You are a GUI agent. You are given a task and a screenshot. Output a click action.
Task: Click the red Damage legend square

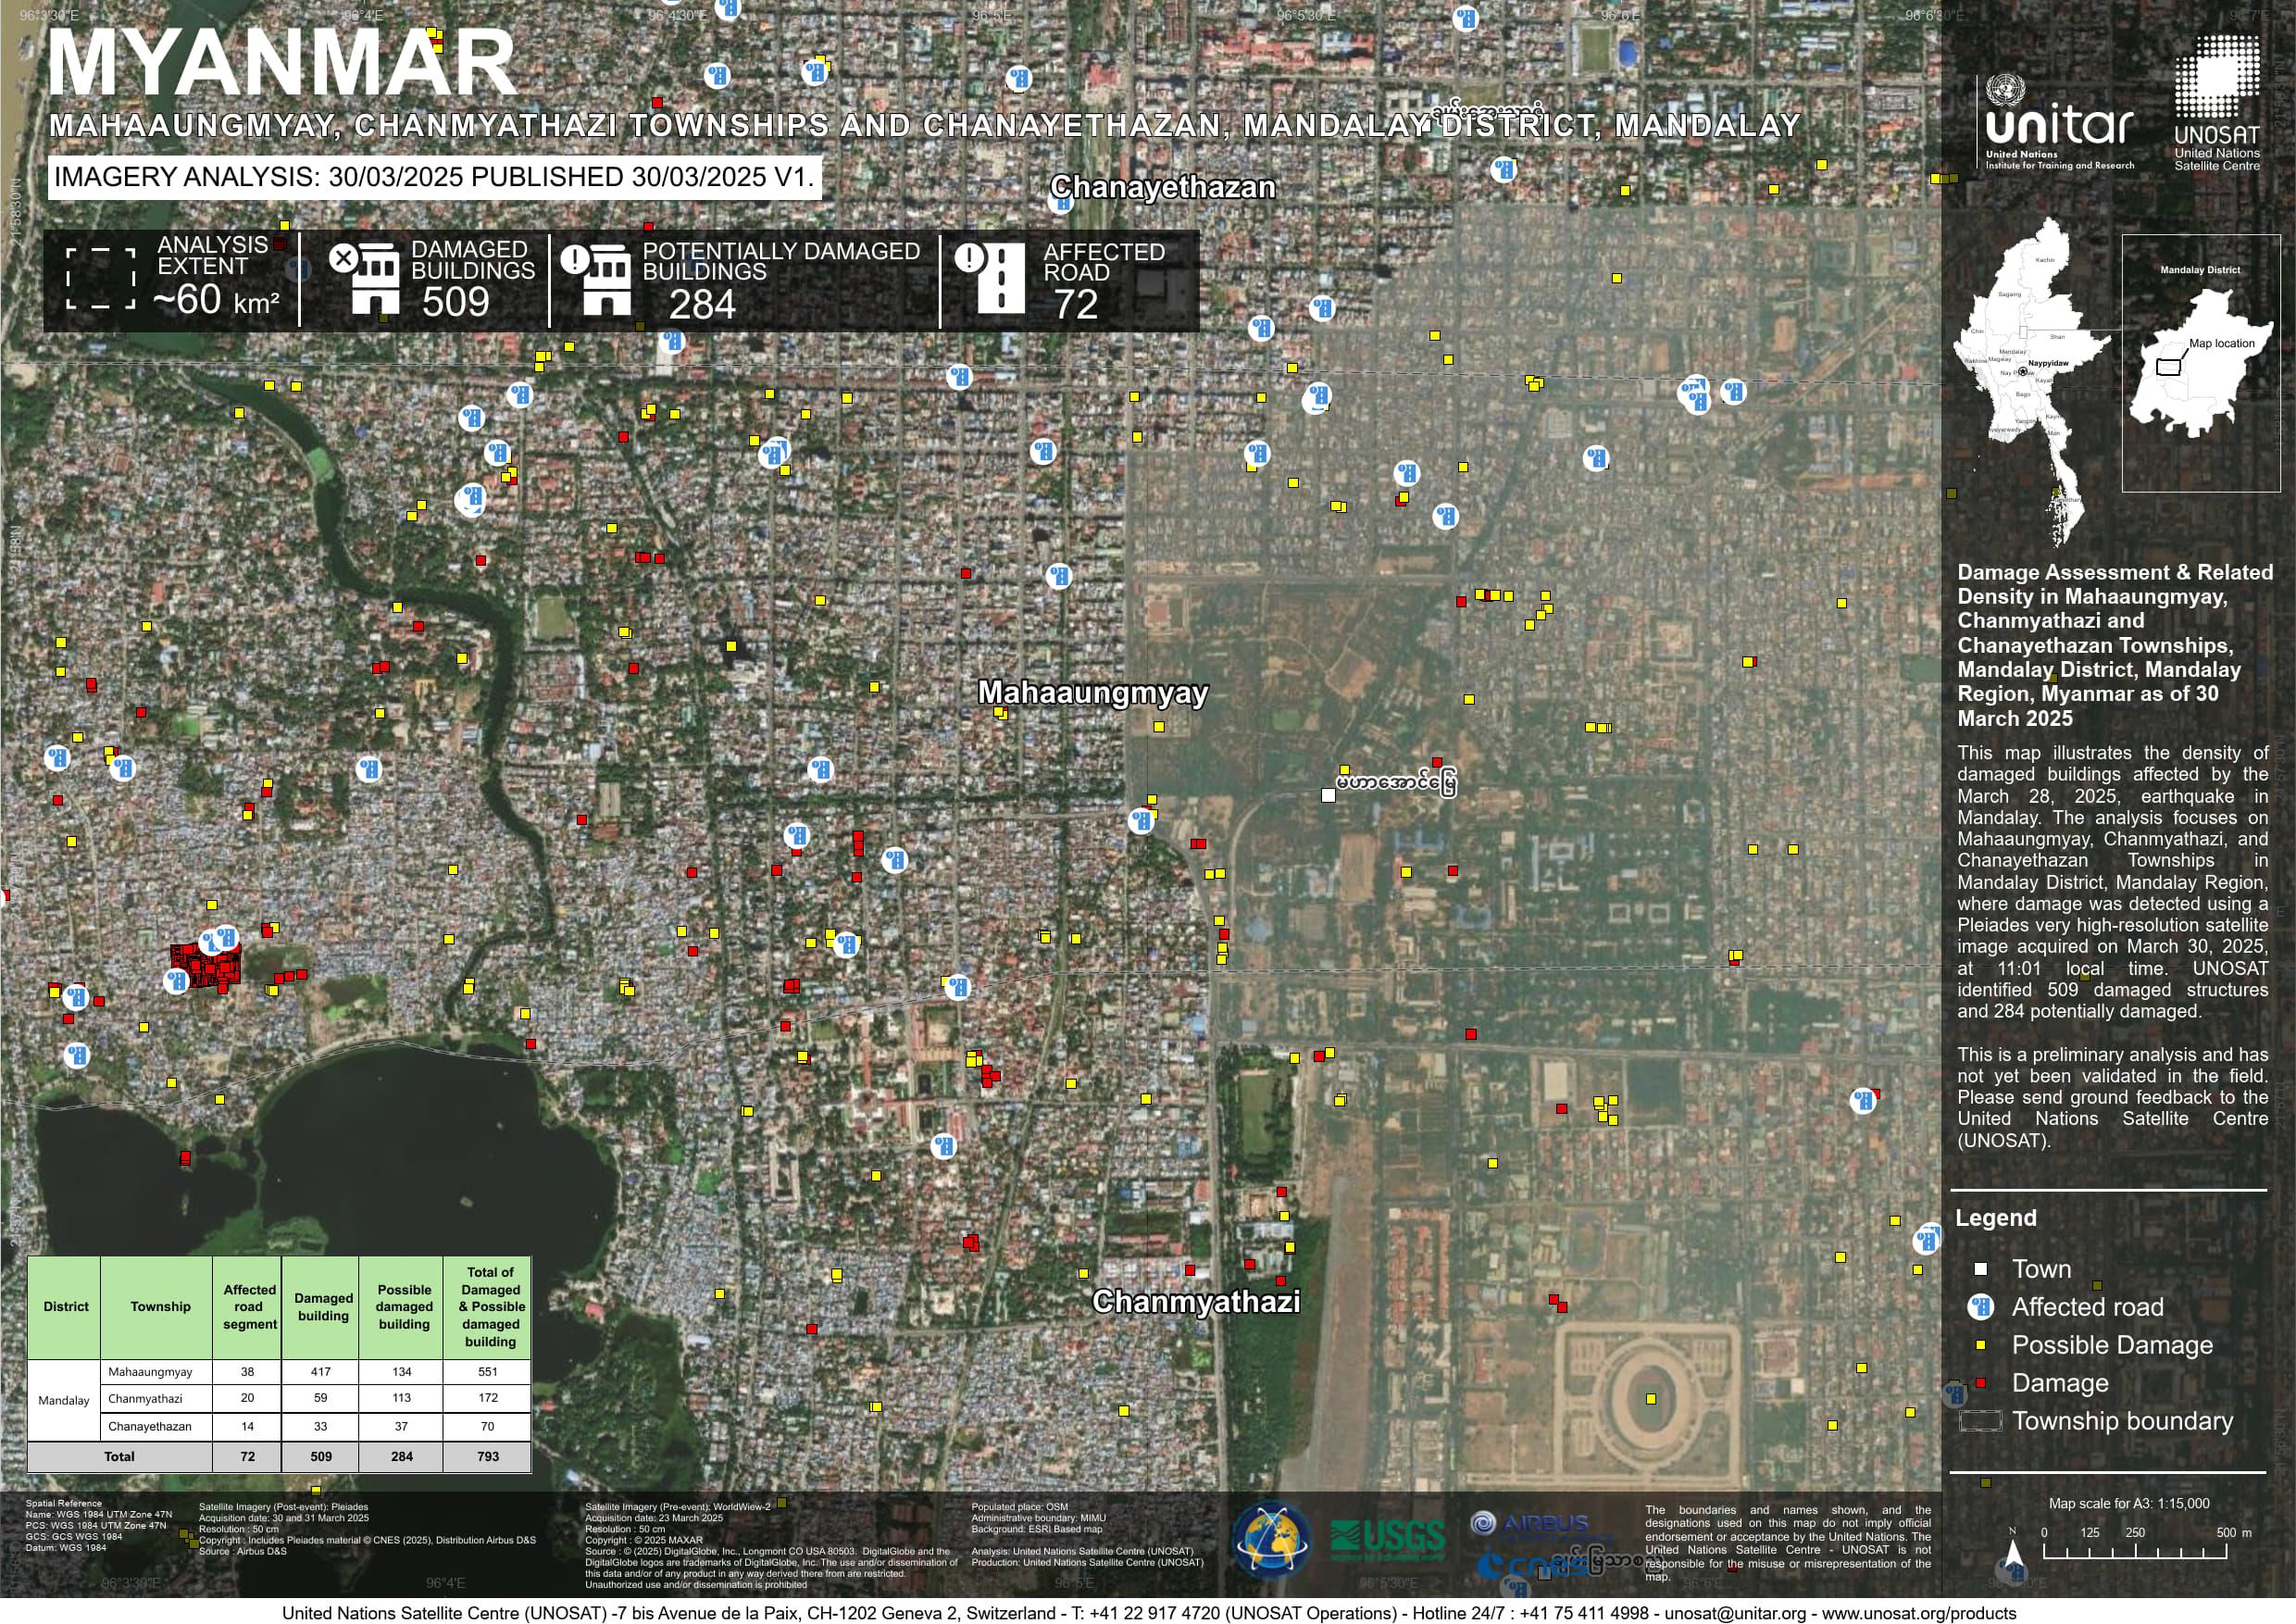pos(1980,1383)
